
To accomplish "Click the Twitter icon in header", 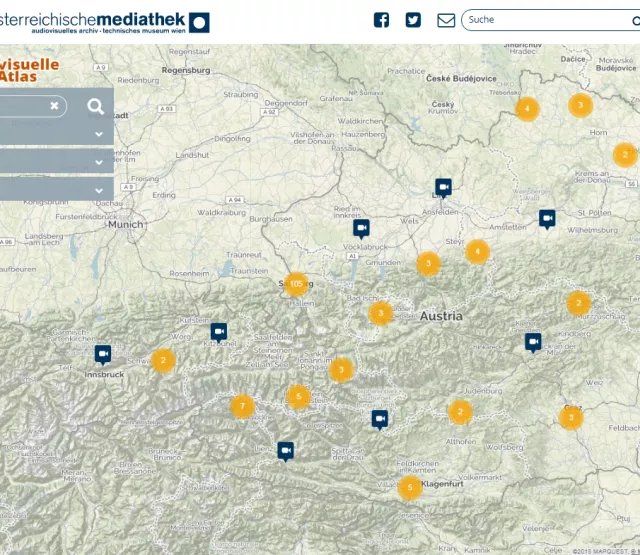I will pos(413,20).
